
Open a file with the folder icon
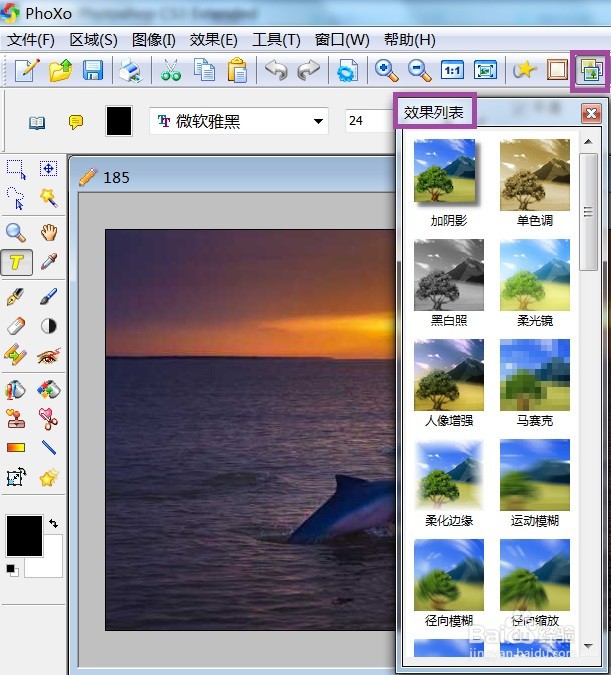click(60, 70)
